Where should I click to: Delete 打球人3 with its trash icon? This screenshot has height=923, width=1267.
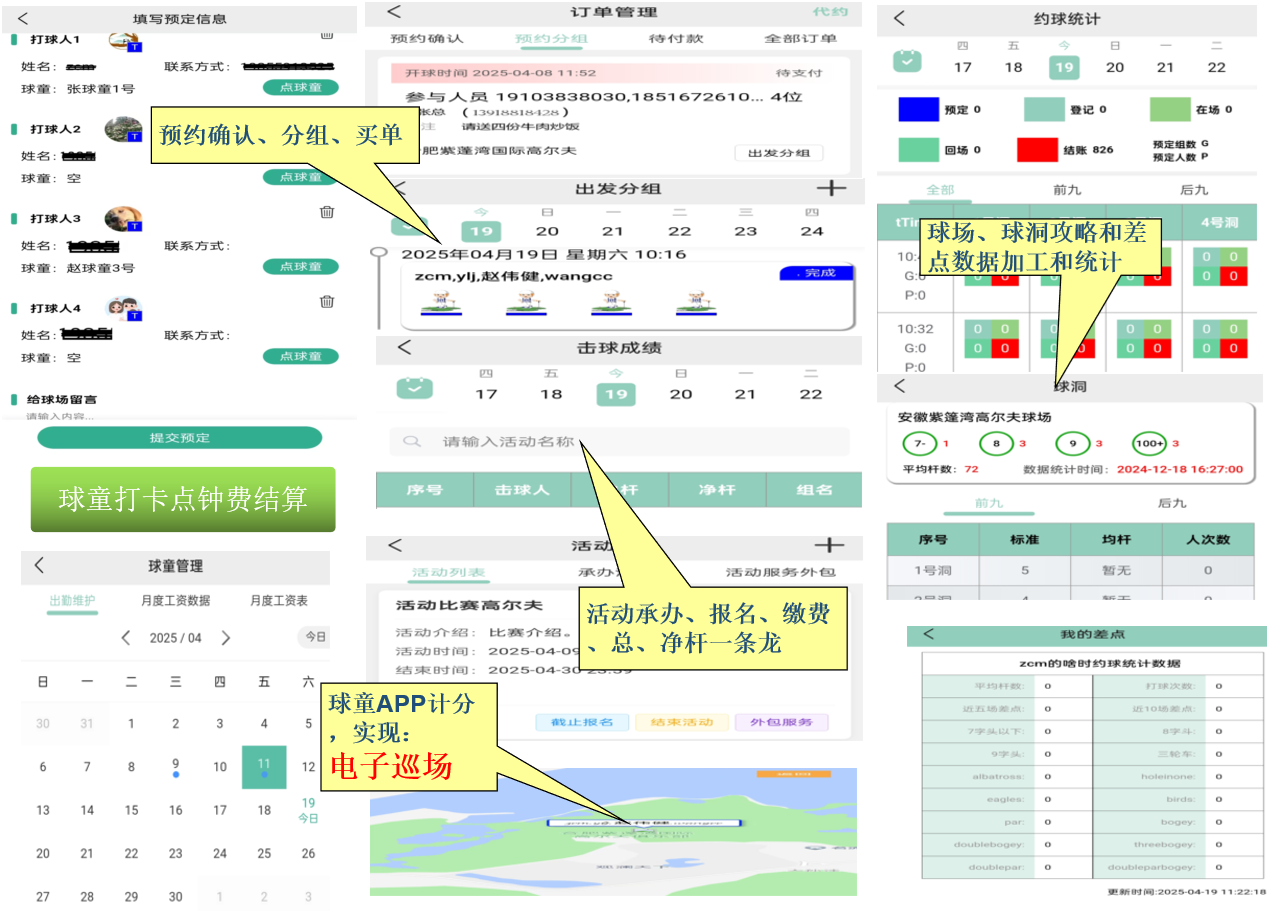coord(327,212)
